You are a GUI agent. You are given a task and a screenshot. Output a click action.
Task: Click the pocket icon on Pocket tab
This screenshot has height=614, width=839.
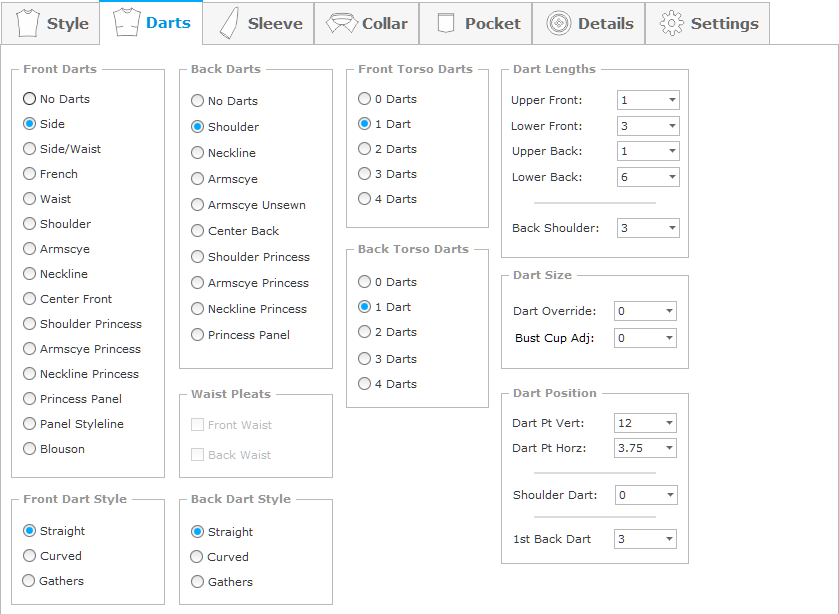(x=446, y=23)
